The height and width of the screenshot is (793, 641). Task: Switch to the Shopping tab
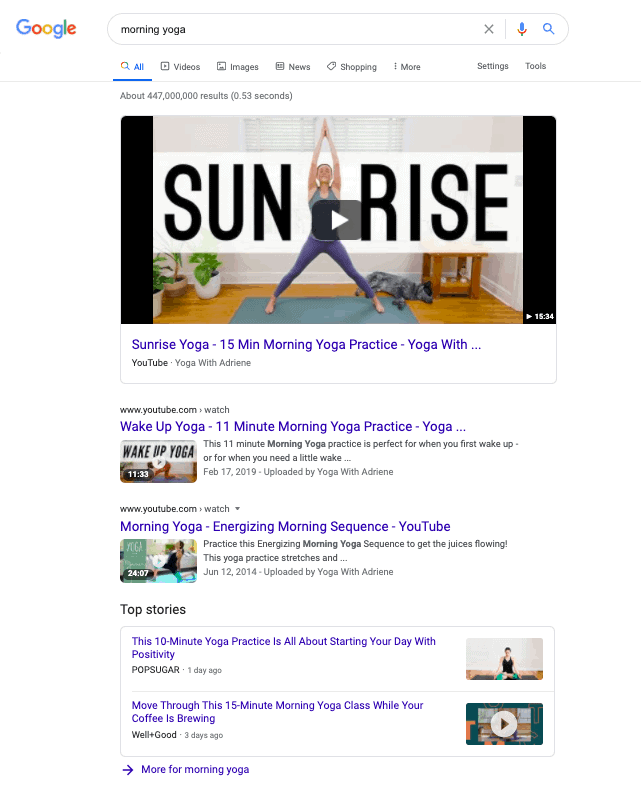click(352, 67)
